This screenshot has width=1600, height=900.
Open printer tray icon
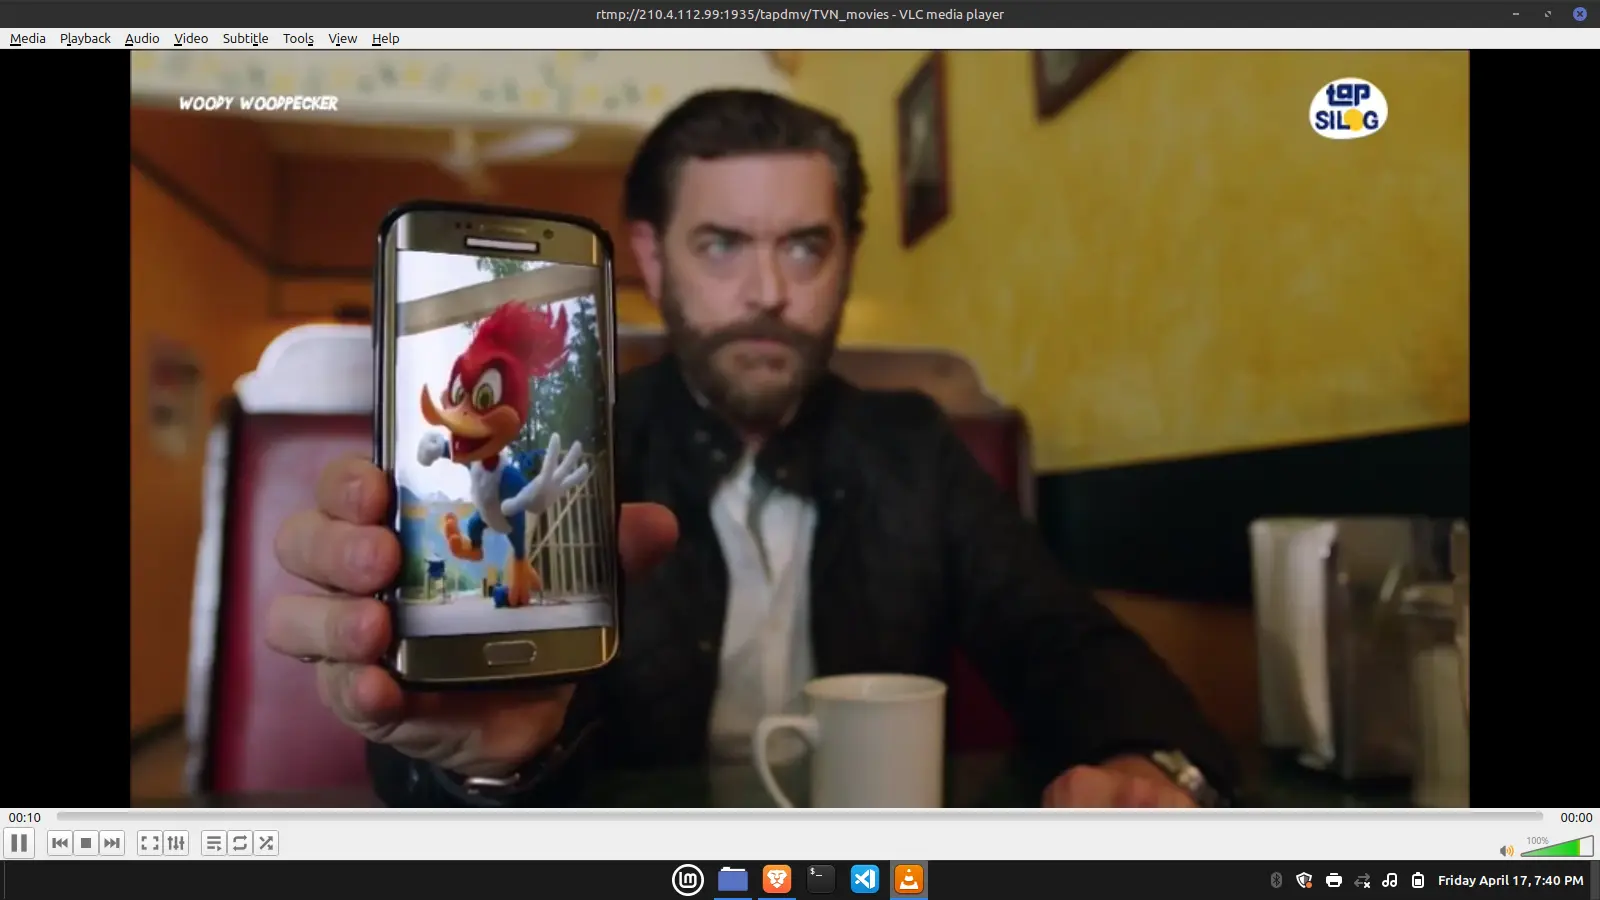point(1333,880)
